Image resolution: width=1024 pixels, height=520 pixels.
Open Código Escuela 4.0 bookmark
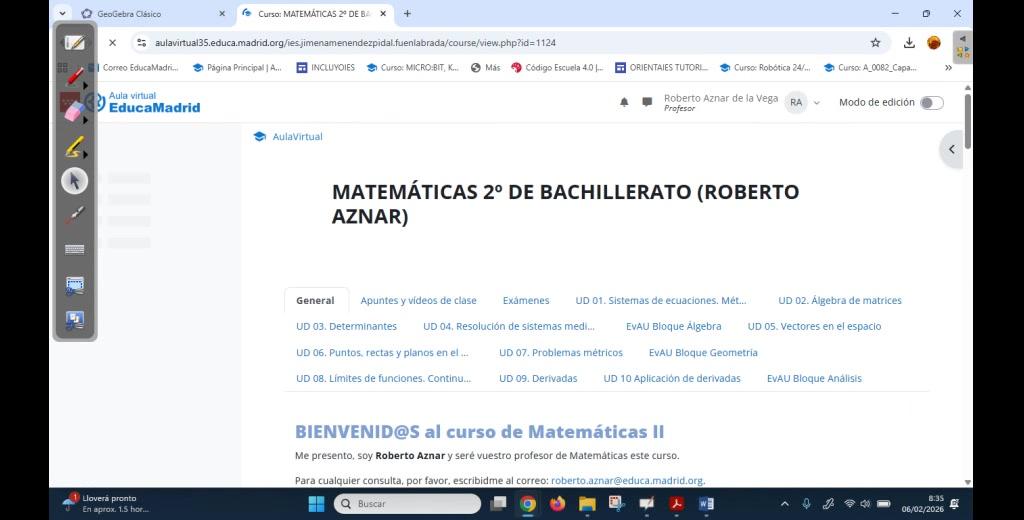(x=558, y=67)
